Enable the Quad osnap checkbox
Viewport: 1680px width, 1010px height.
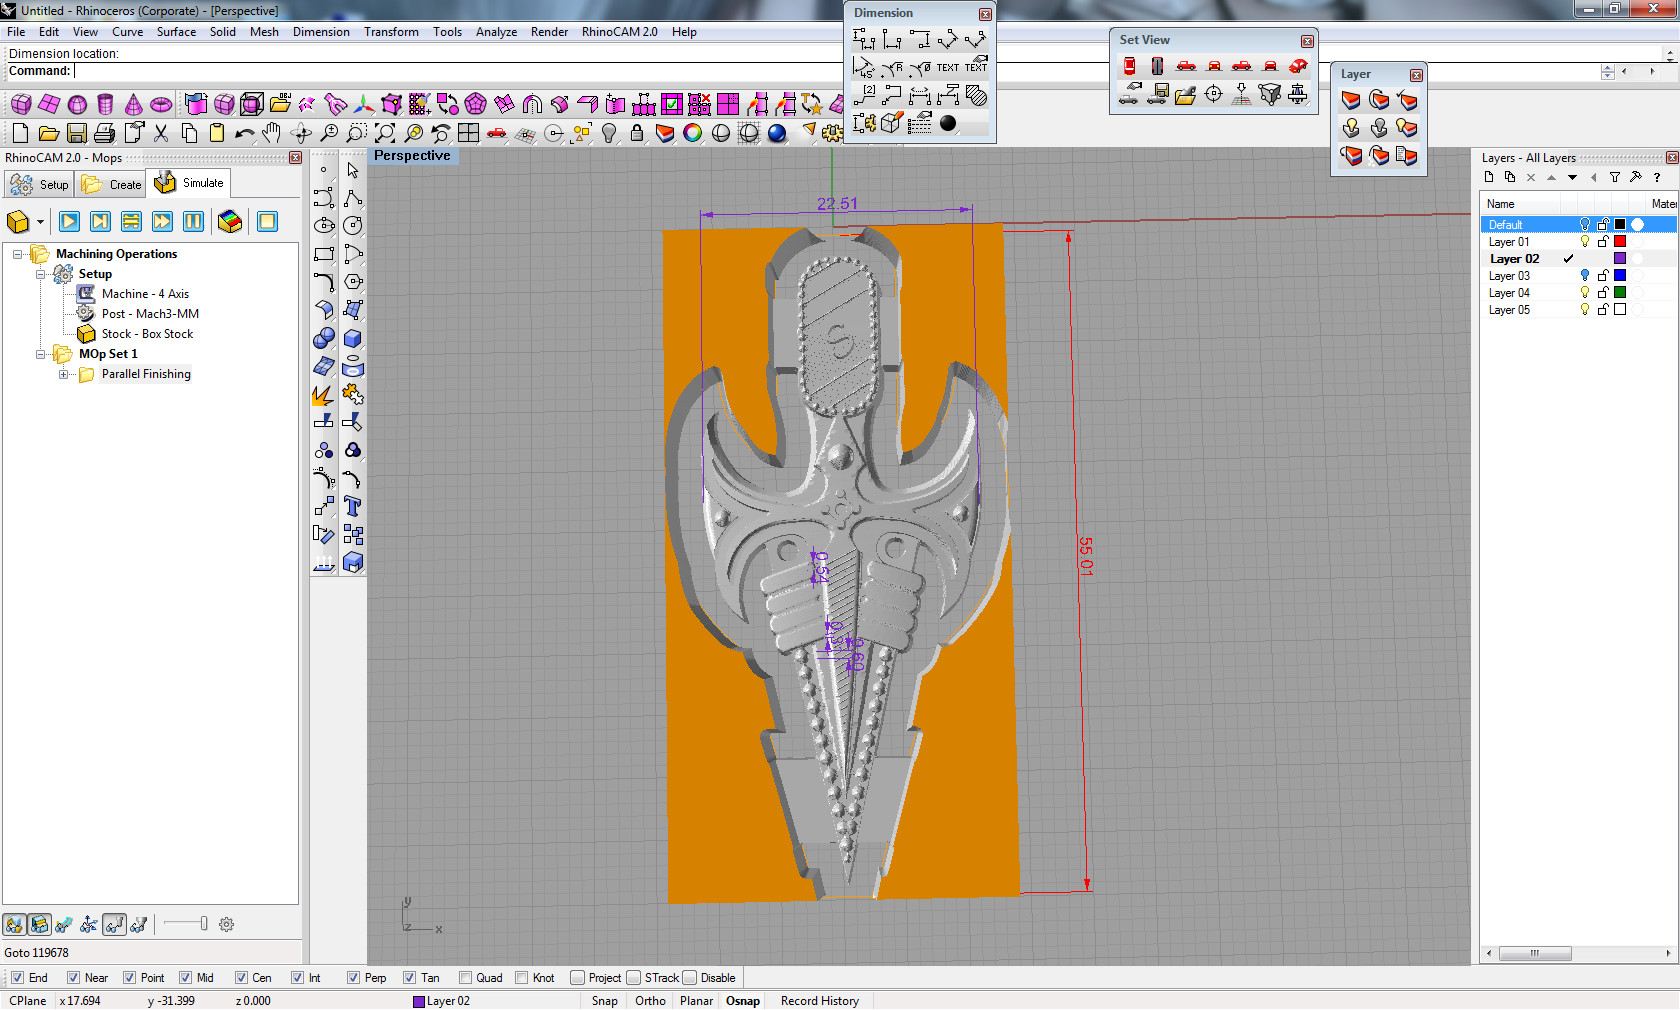[x=465, y=978]
